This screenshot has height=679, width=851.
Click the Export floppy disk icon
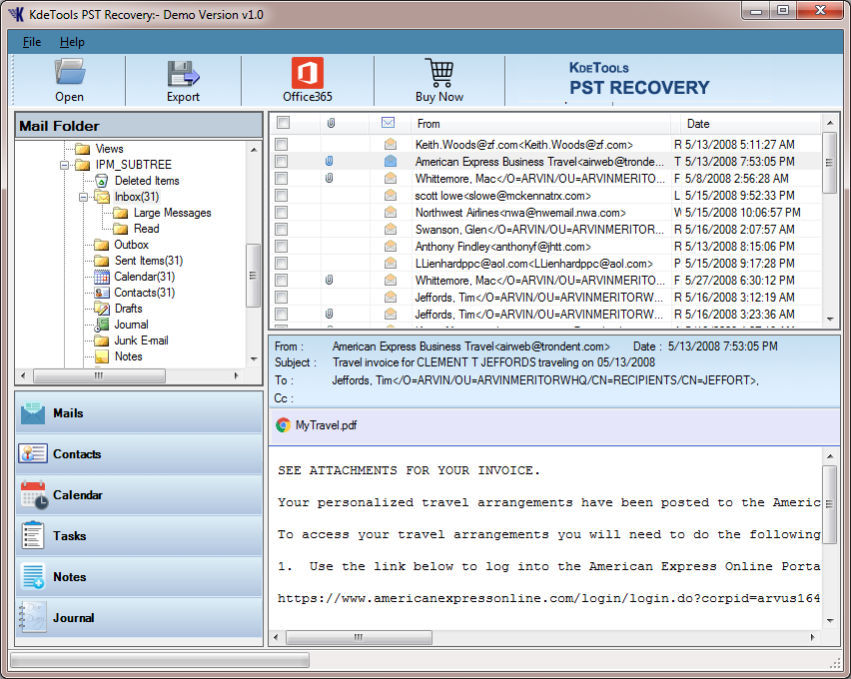pos(183,74)
